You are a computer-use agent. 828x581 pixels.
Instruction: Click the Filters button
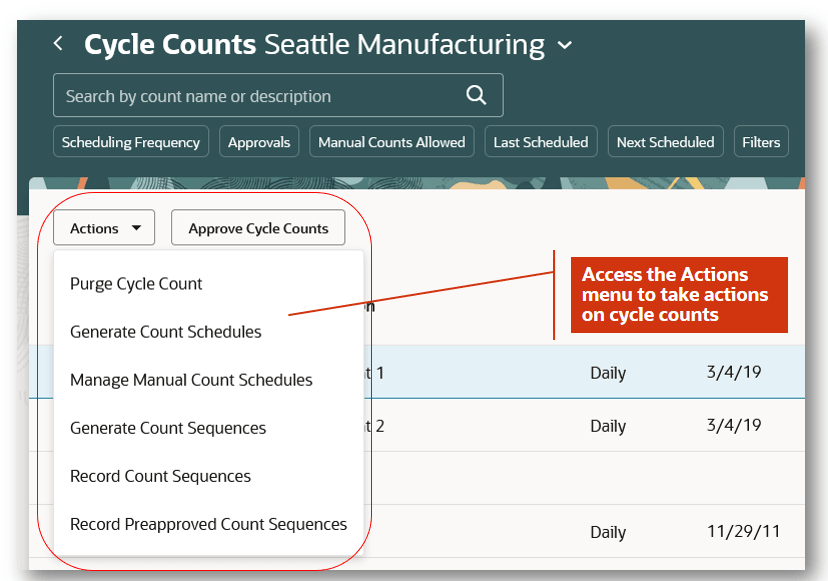761,142
